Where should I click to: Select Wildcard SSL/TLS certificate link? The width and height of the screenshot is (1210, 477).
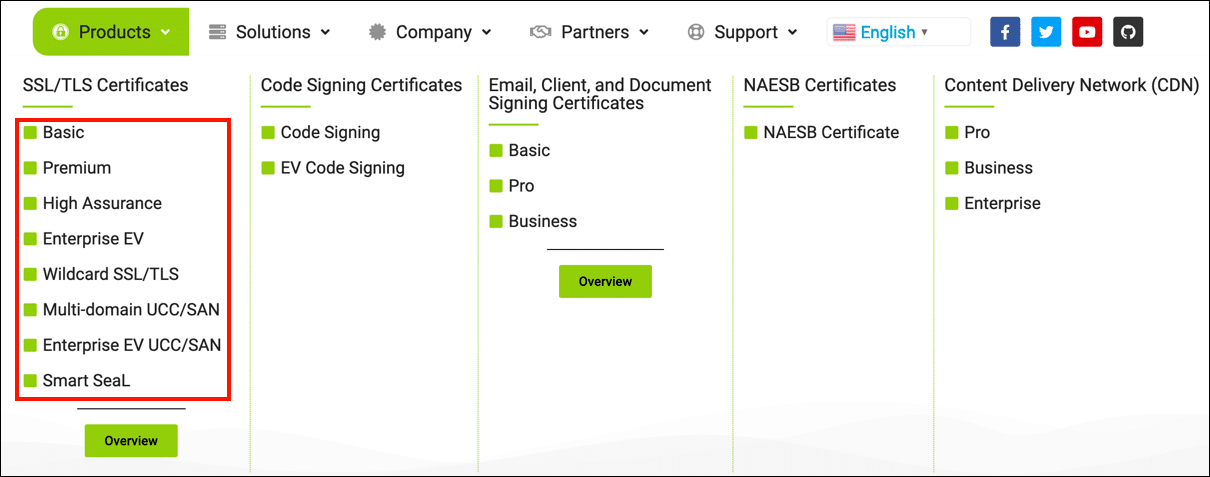coord(110,274)
